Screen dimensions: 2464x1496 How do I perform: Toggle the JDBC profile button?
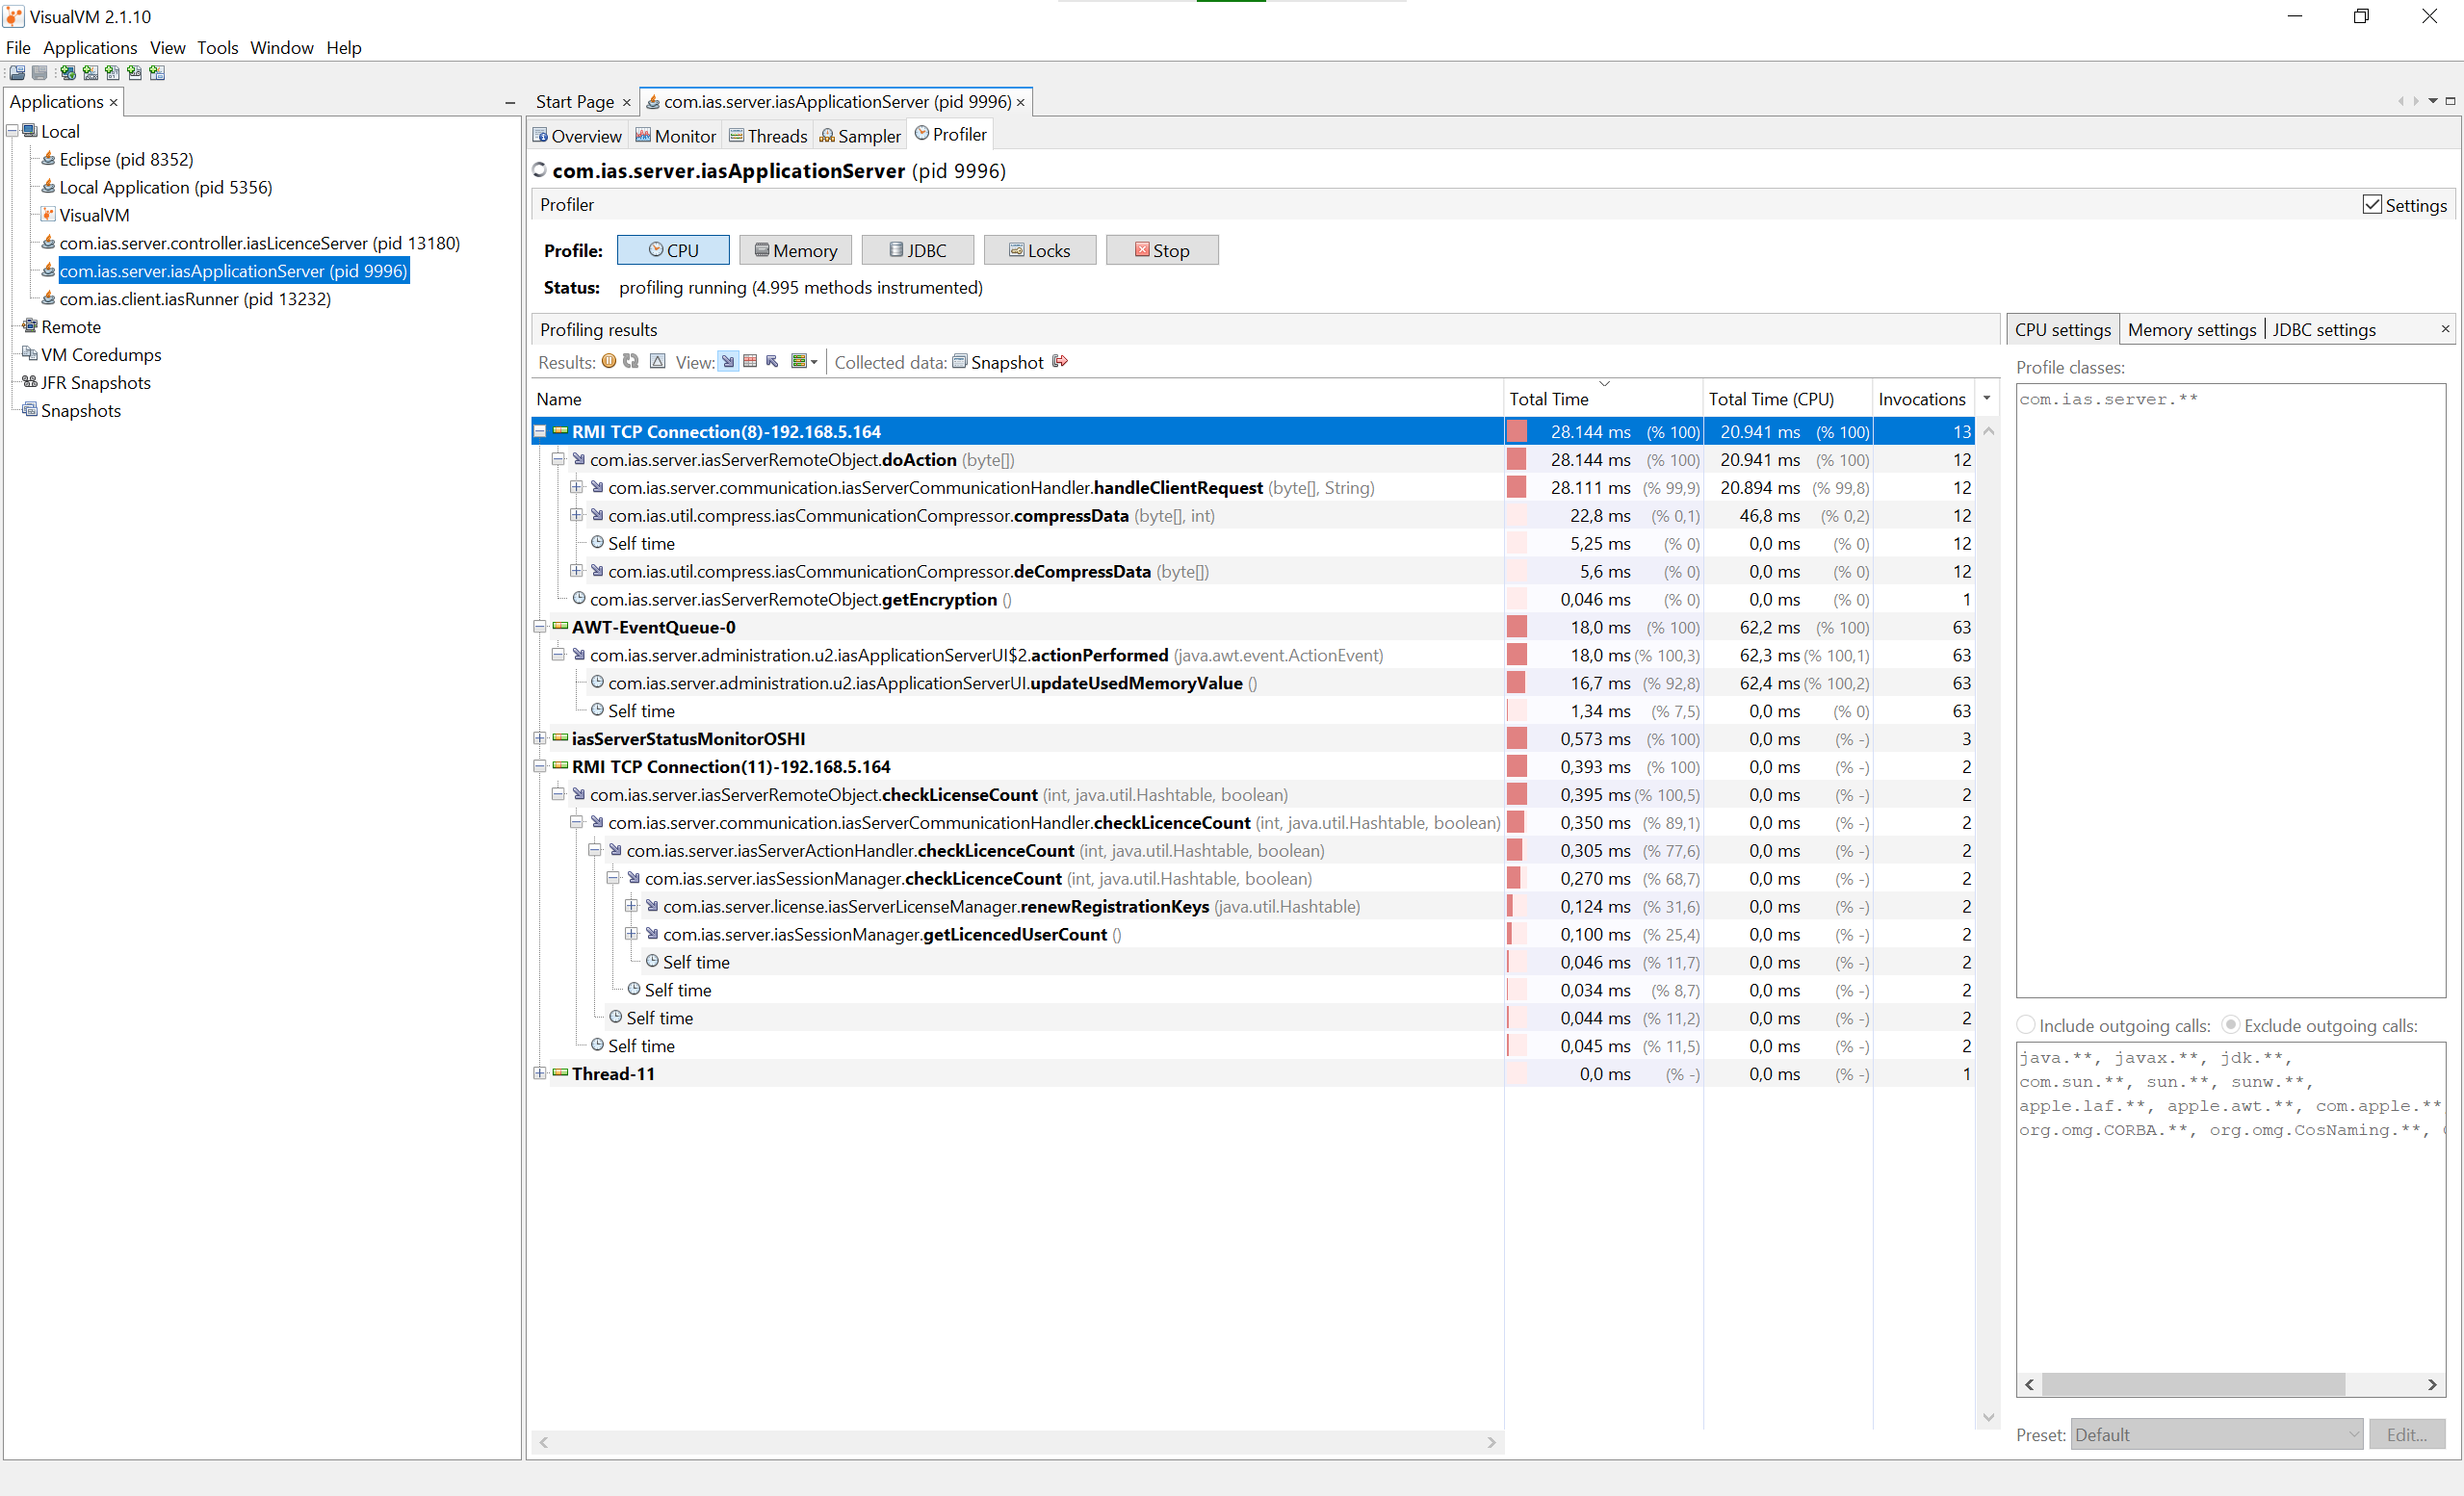click(x=918, y=250)
